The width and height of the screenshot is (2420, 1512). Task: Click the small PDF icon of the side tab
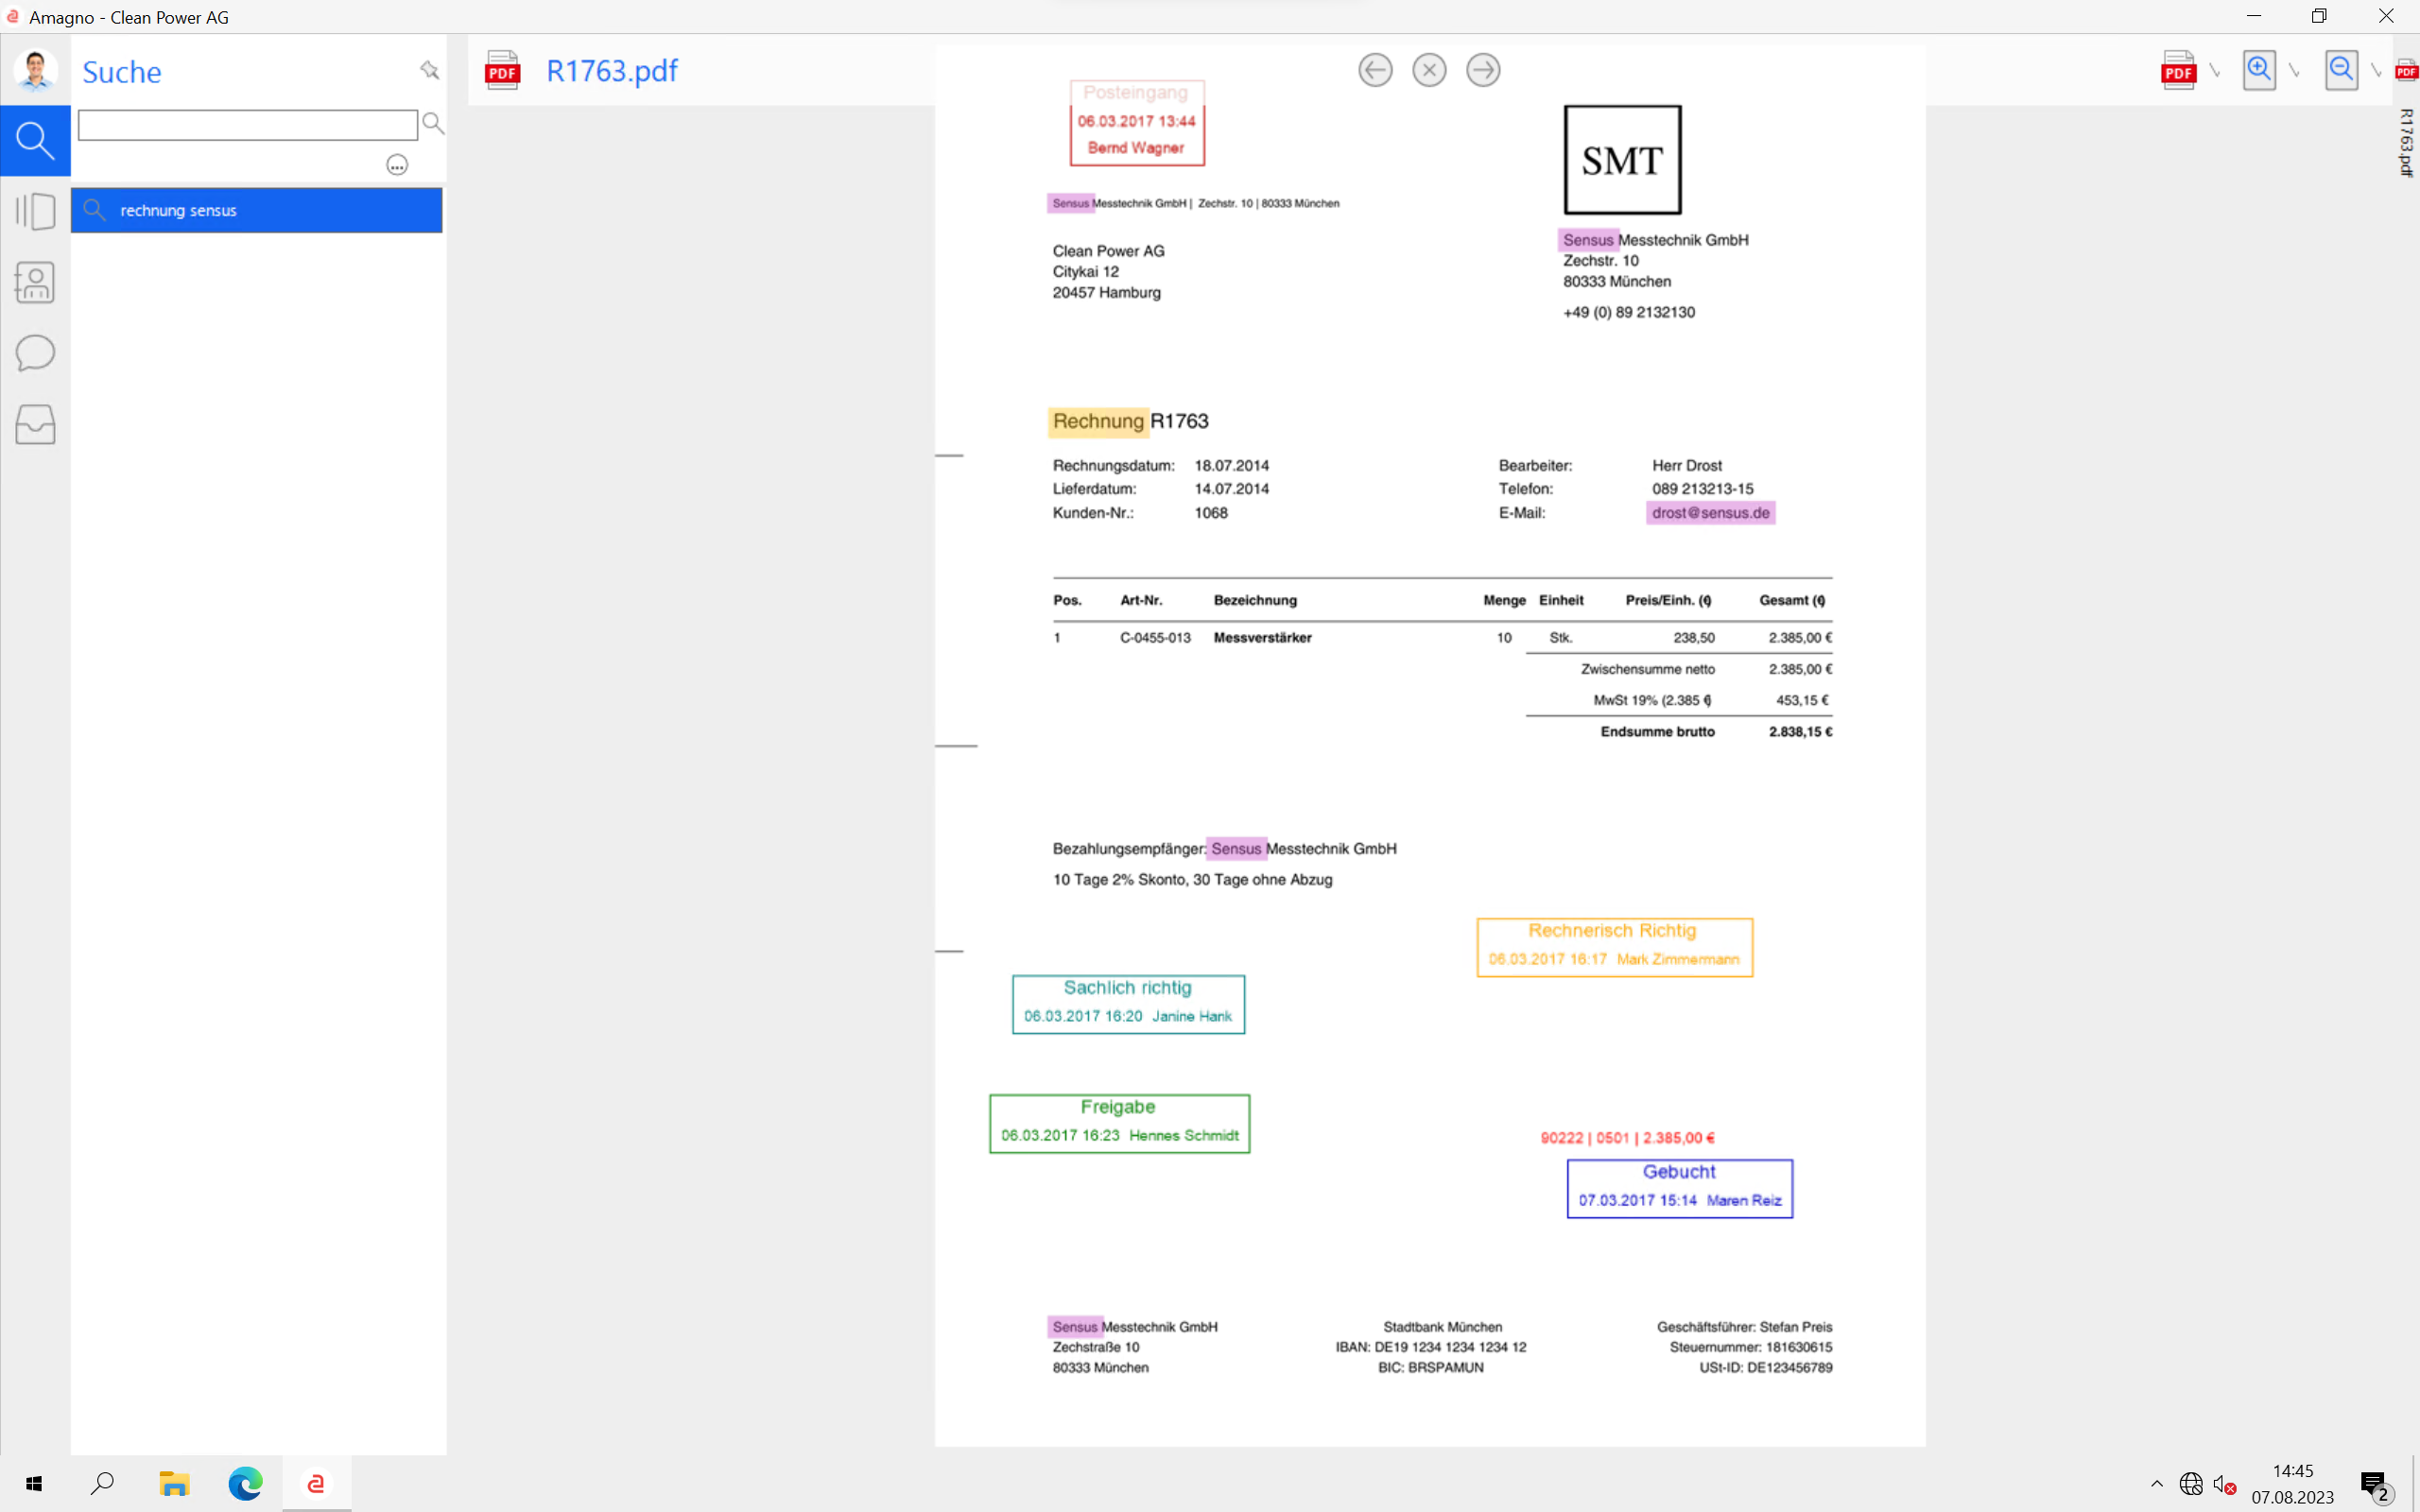(2407, 70)
